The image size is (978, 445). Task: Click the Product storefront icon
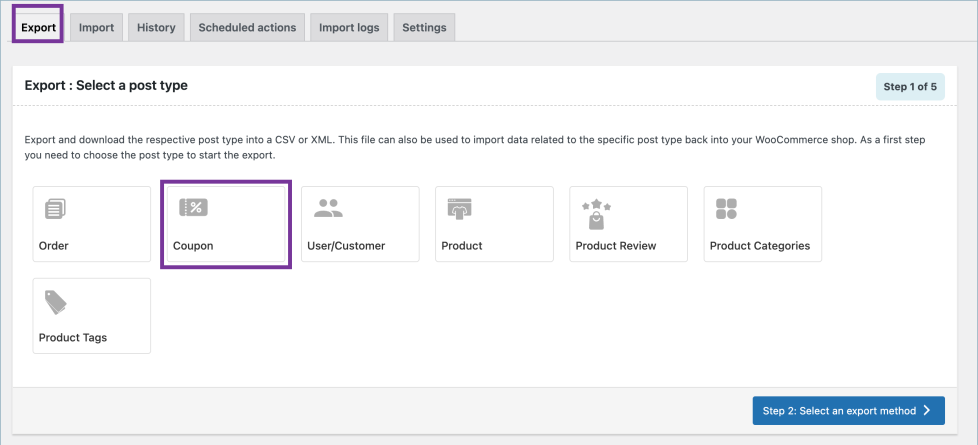(x=459, y=209)
